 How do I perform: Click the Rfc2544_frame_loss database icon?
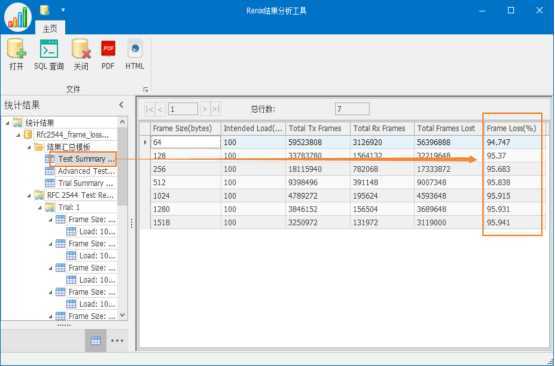pyautogui.click(x=28, y=135)
